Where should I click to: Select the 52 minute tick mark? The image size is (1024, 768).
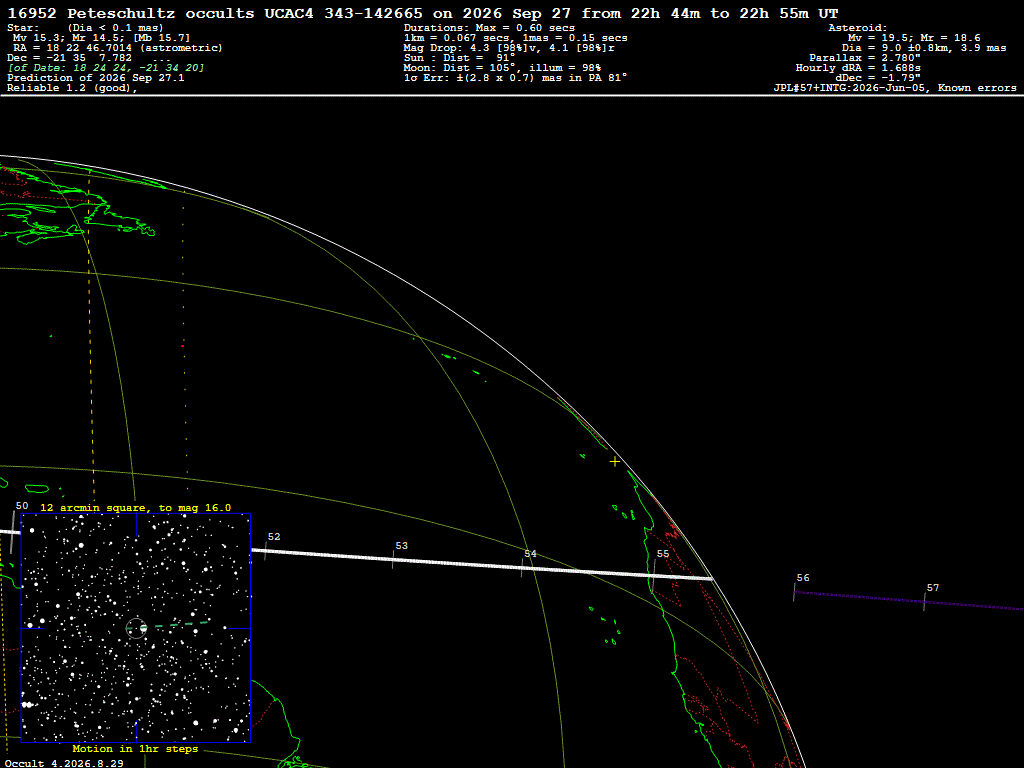click(266, 551)
